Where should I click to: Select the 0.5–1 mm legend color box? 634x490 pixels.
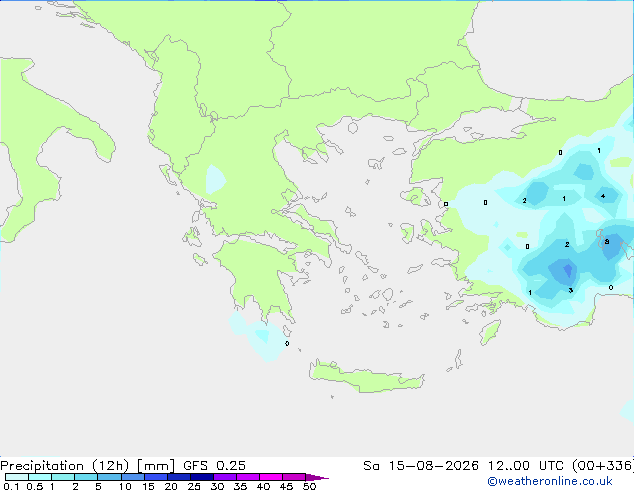point(40,477)
